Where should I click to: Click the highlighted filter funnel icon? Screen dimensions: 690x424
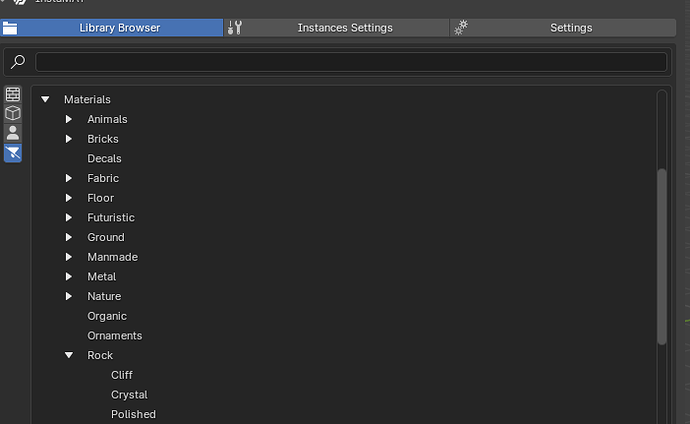(13, 153)
